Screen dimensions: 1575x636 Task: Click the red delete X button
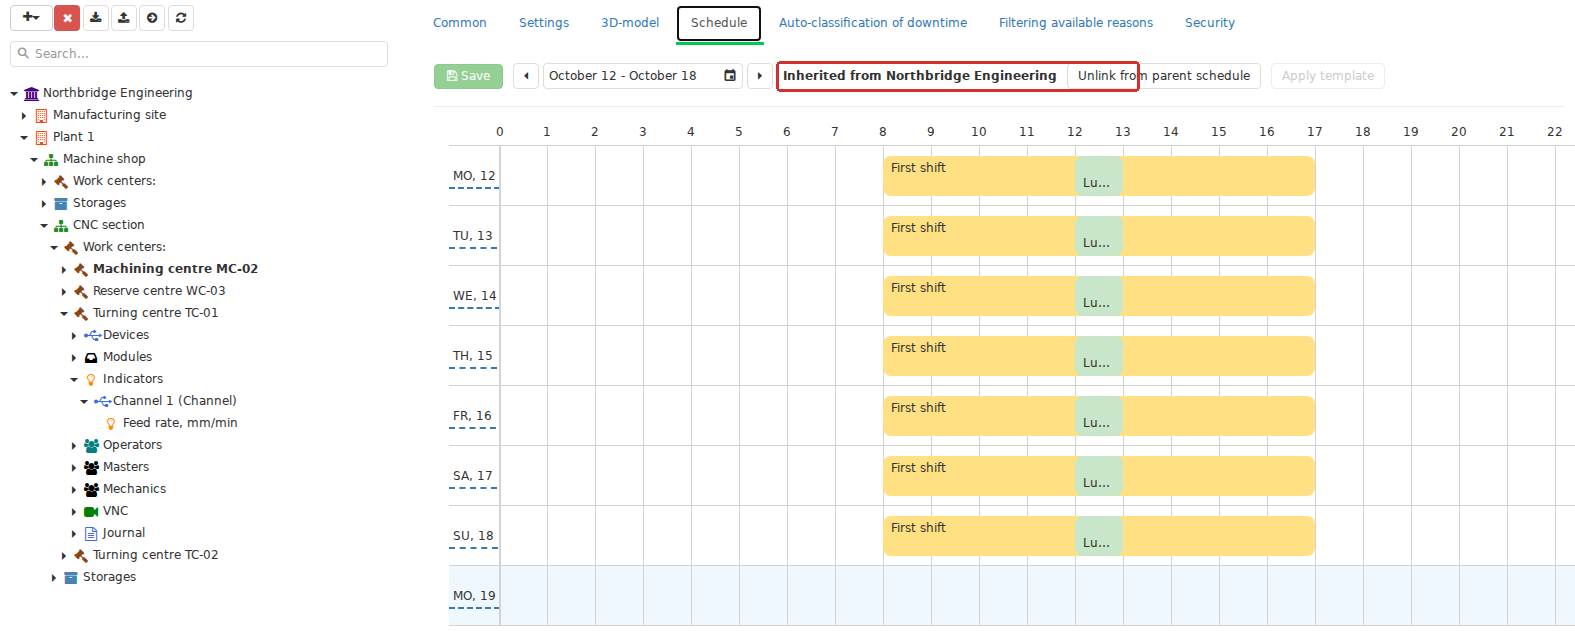[x=67, y=18]
